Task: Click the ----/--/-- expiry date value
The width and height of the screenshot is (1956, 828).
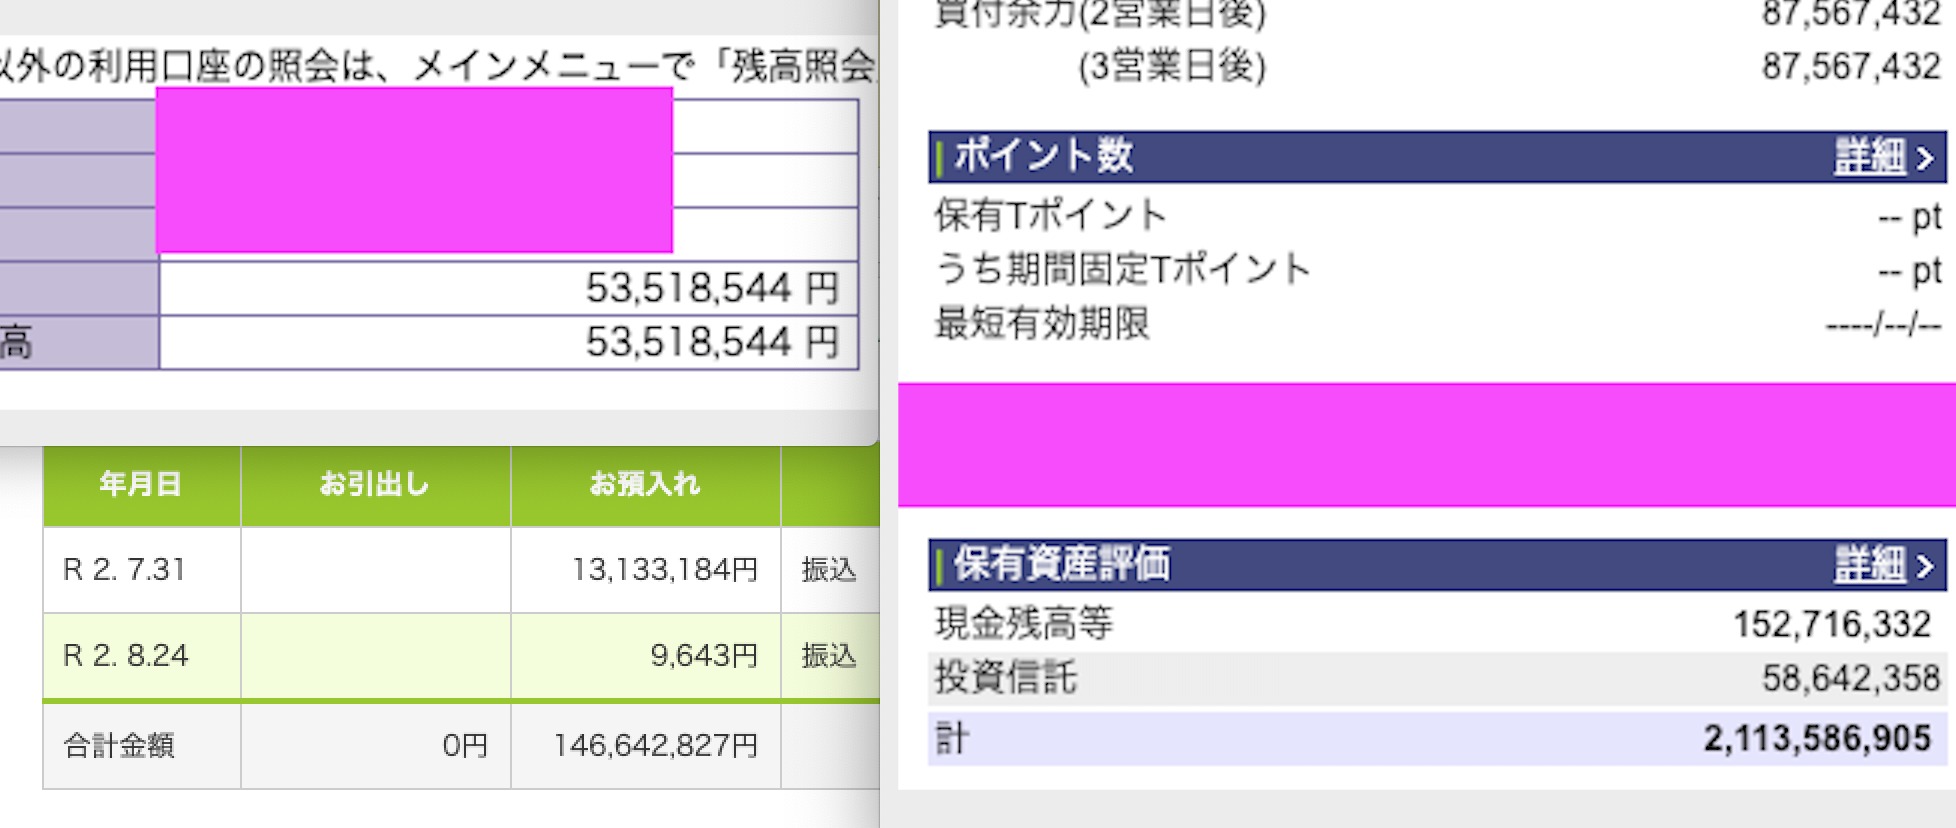Action: (1883, 326)
